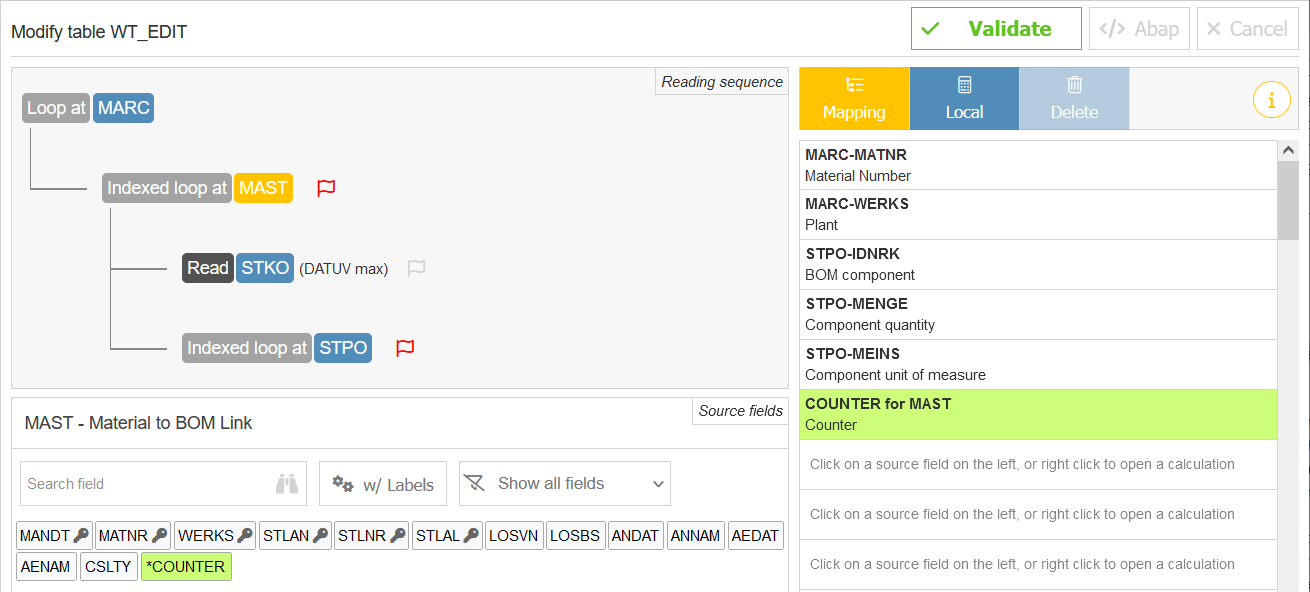Click the mapping list scrollbar thumb
Viewport: 1310px width, 592px height.
point(1288,200)
